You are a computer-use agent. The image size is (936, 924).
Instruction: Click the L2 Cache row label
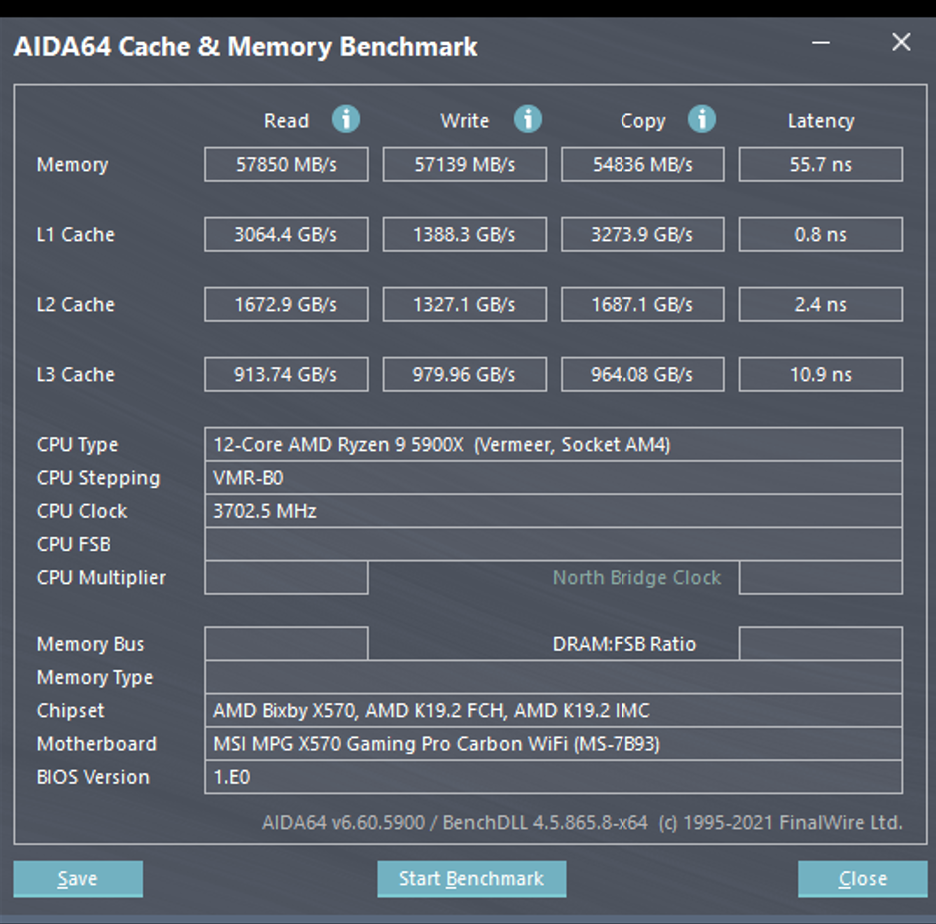pyautogui.click(x=75, y=304)
